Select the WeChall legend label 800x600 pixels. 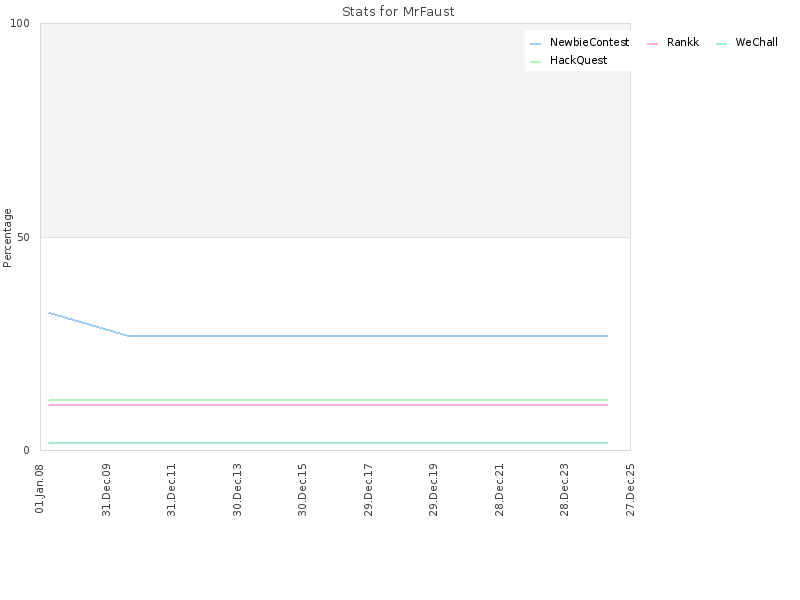pyautogui.click(x=756, y=42)
